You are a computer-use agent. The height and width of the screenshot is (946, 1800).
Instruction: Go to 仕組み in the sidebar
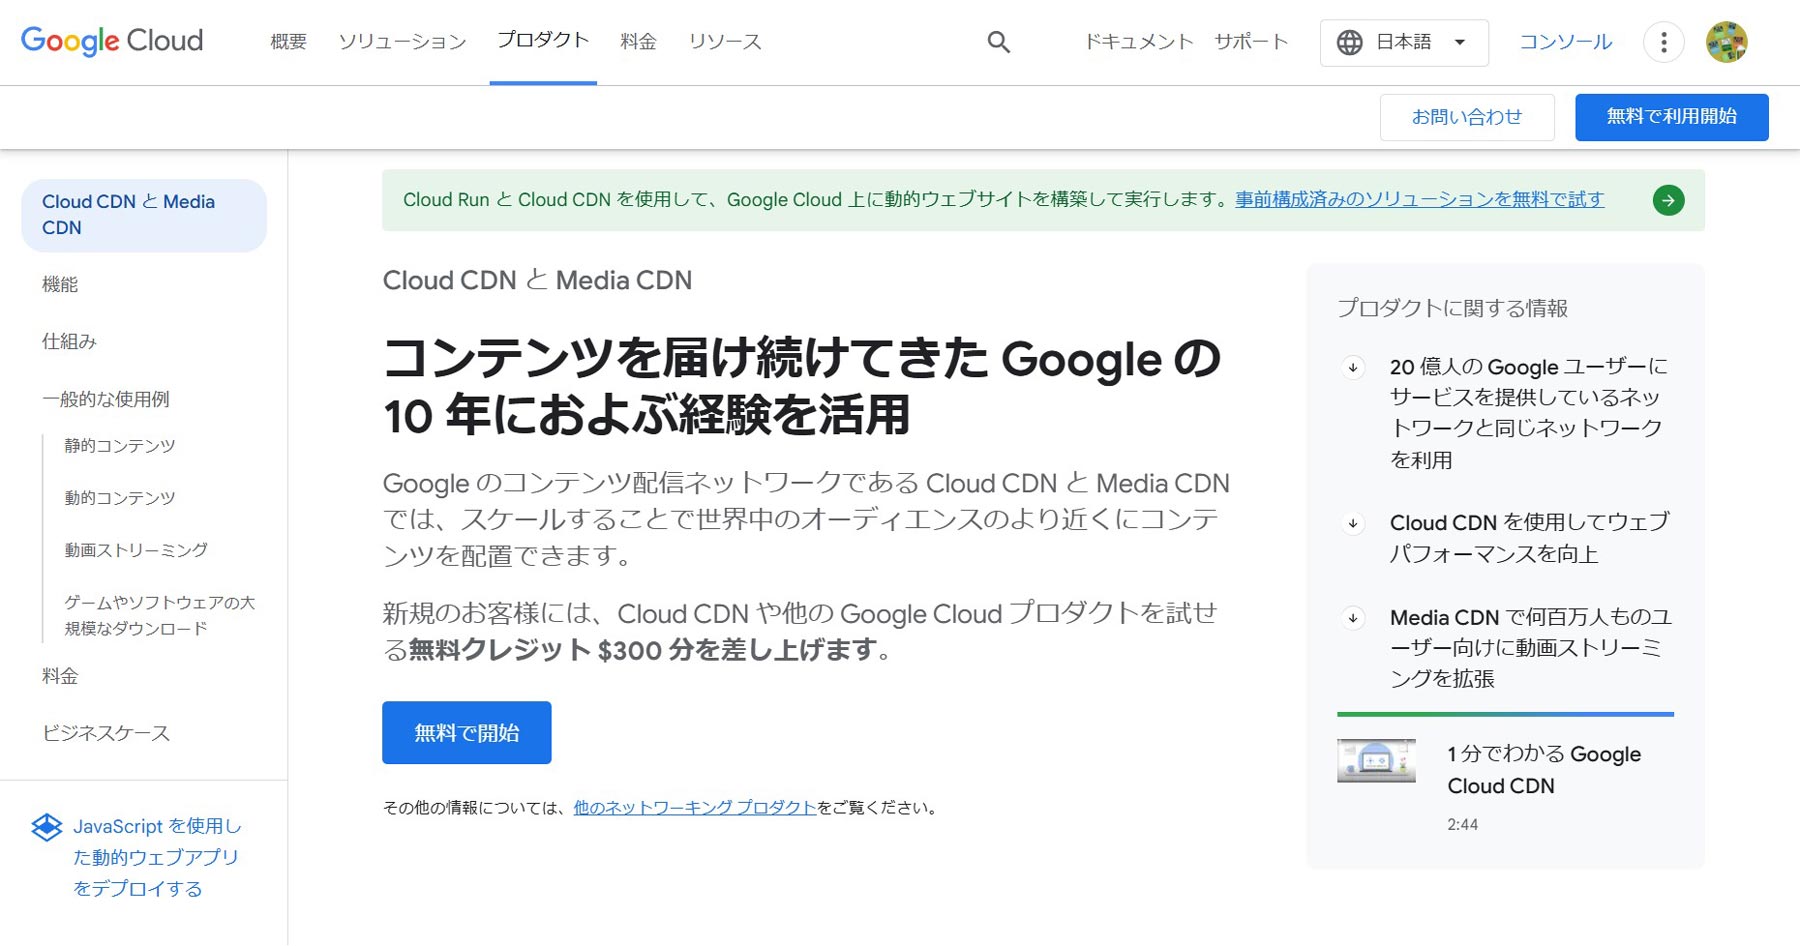coord(69,342)
